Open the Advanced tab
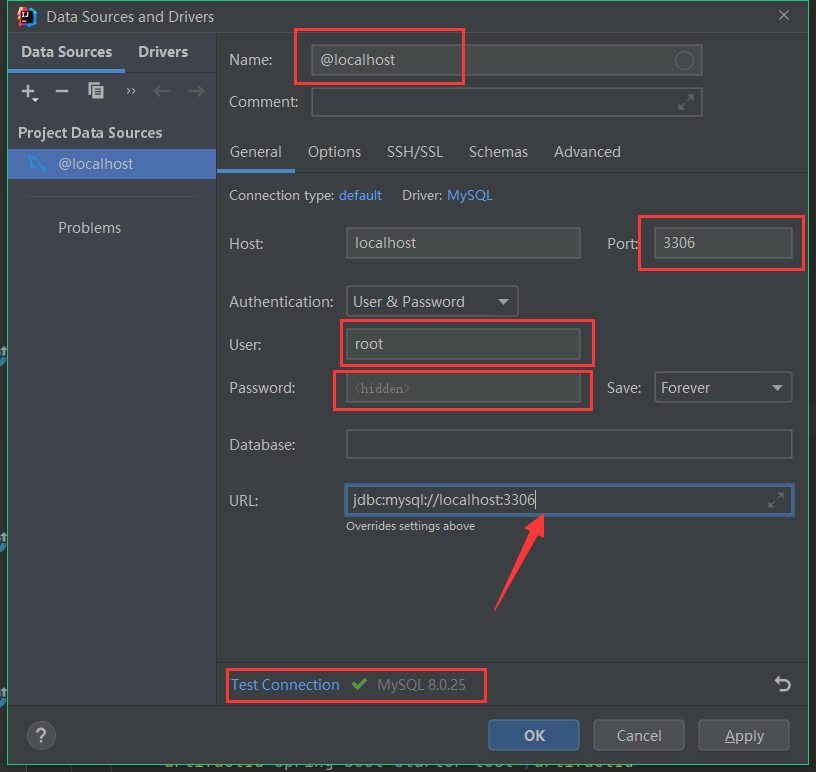Viewport: 816px width, 772px height. (587, 152)
